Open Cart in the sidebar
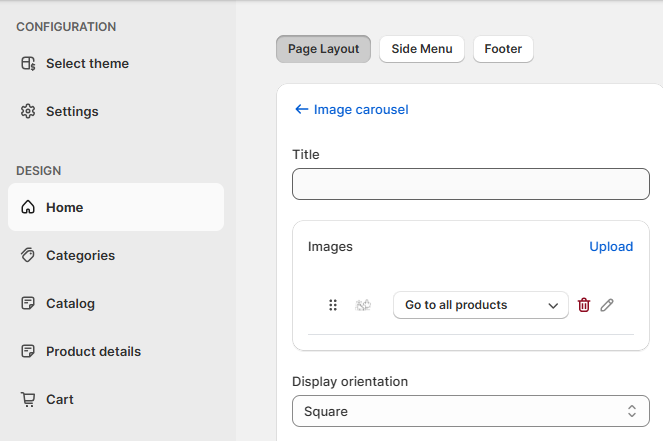The width and height of the screenshot is (663, 441). click(116, 399)
